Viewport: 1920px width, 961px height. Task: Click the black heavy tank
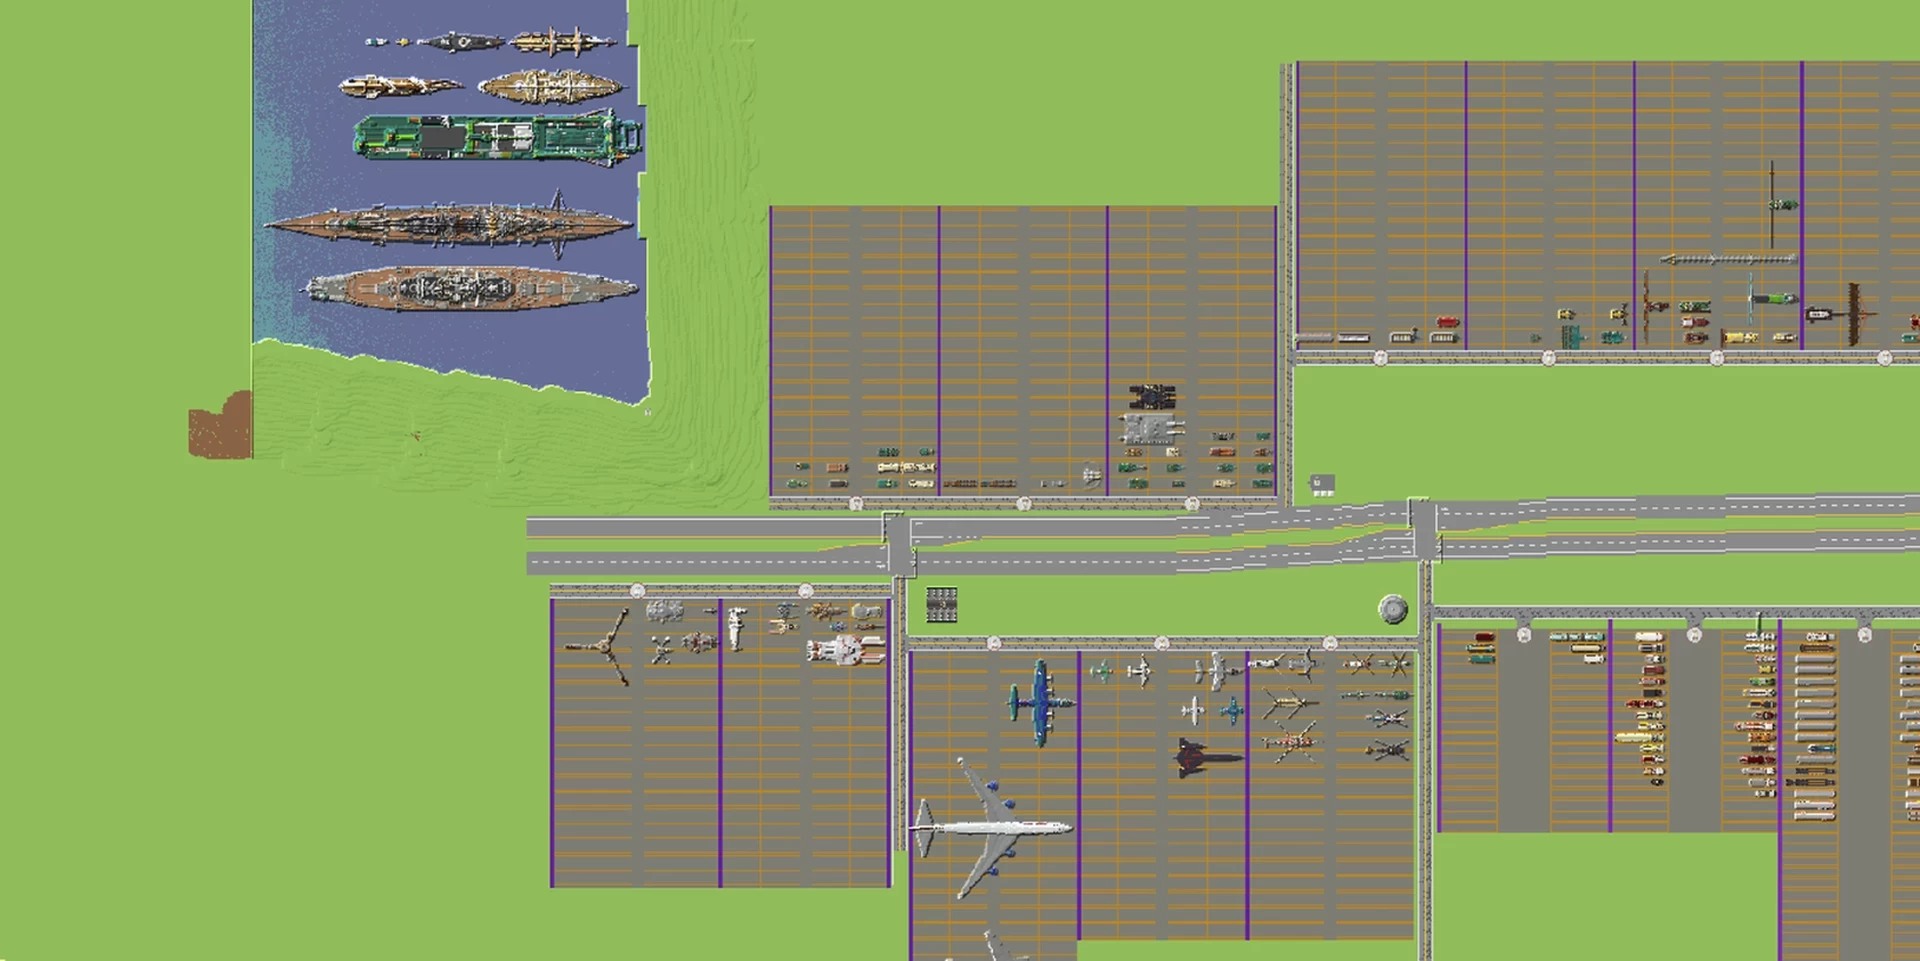click(x=1152, y=397)
